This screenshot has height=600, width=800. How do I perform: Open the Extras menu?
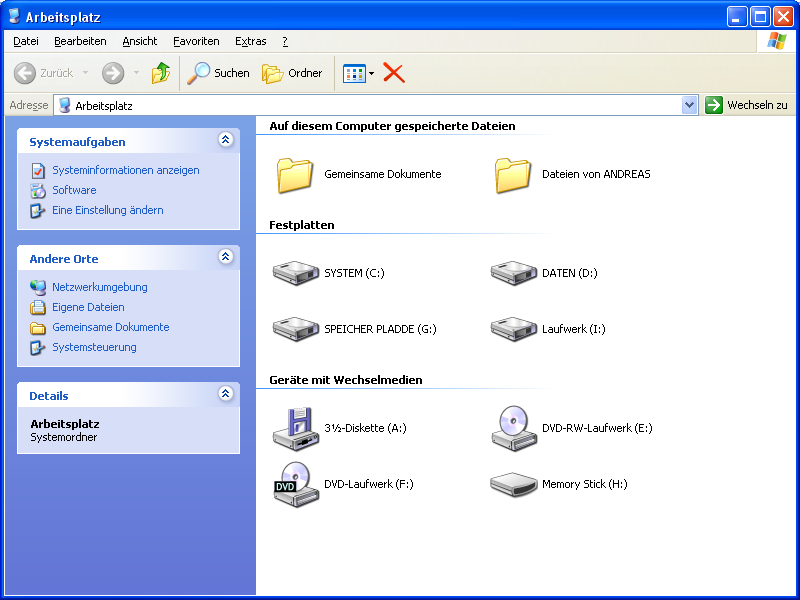[251, 41]
